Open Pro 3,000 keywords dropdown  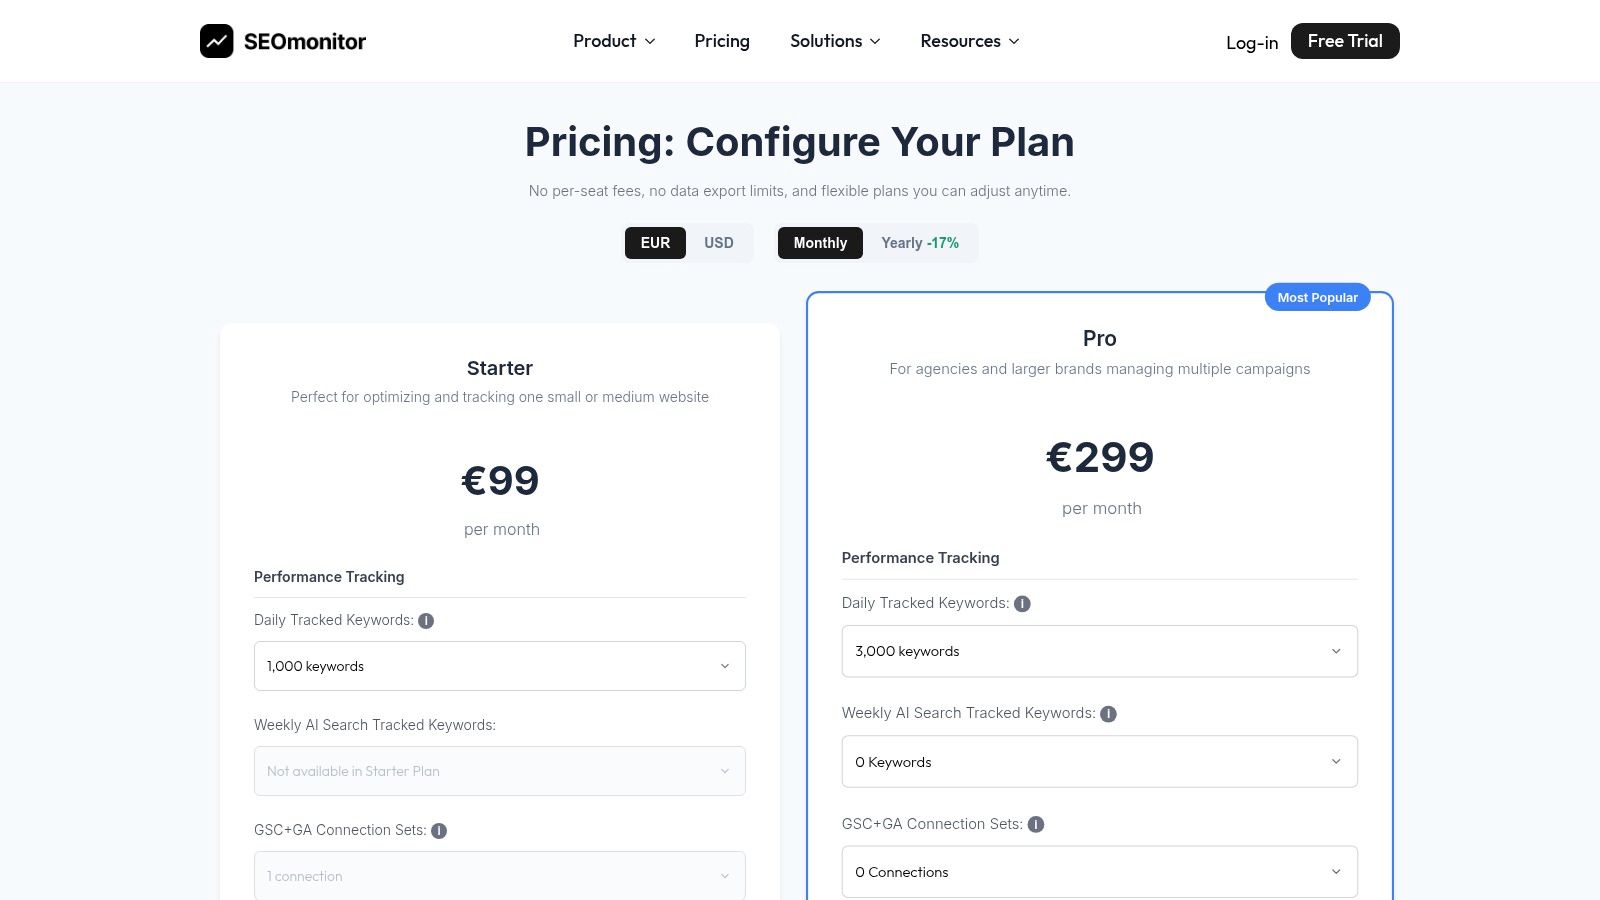pos(1100,651)
